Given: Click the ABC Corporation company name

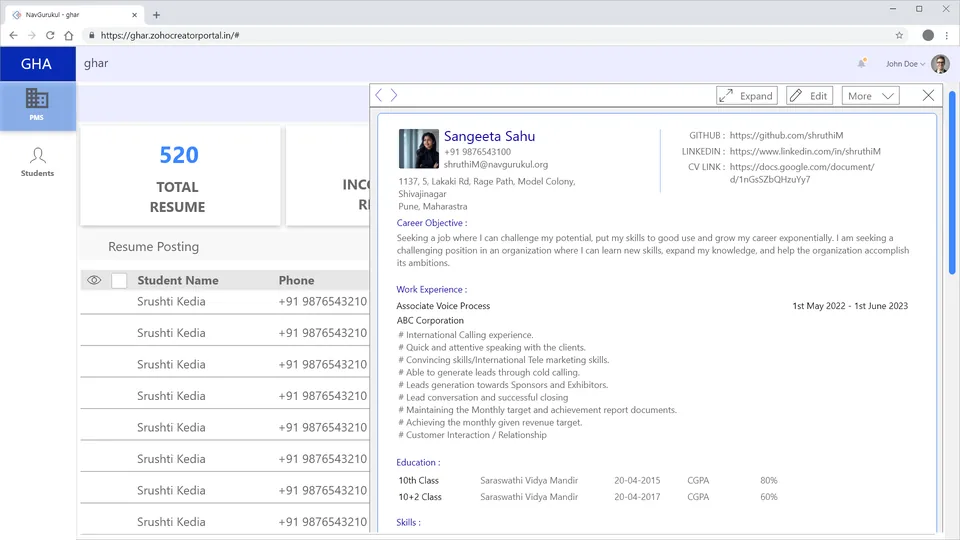Looking at the screenshot, I should click(x=430, y=320).
